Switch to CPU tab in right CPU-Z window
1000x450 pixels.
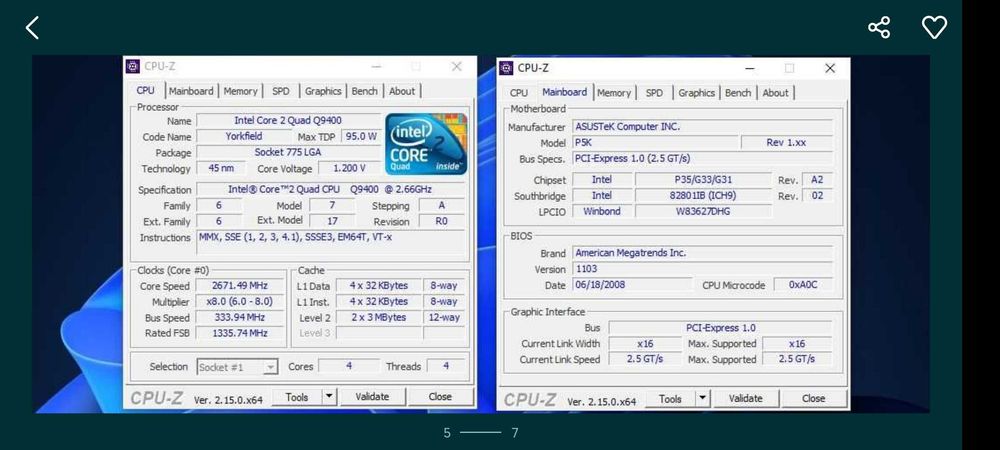click(519, 93)
